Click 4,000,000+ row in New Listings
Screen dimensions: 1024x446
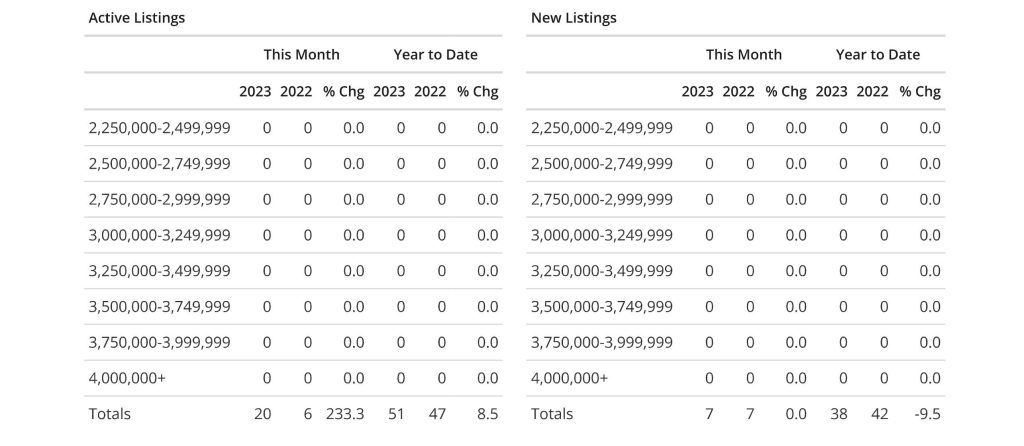tap(566, 378)
